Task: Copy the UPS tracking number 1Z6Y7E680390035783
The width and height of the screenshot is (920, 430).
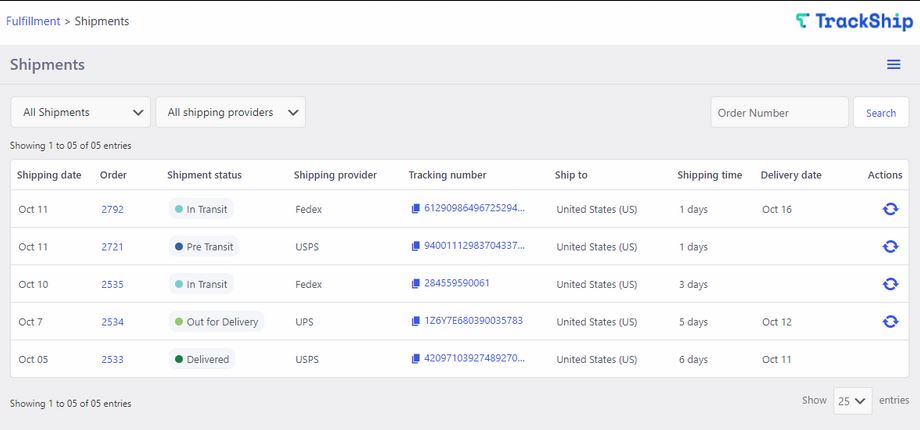Action: click(x=415, y=321)
